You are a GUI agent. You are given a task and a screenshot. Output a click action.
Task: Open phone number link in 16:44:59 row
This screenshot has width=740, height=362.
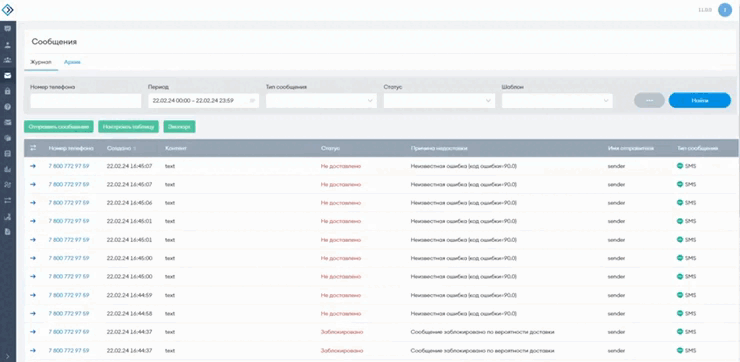(x=68, y=295)
